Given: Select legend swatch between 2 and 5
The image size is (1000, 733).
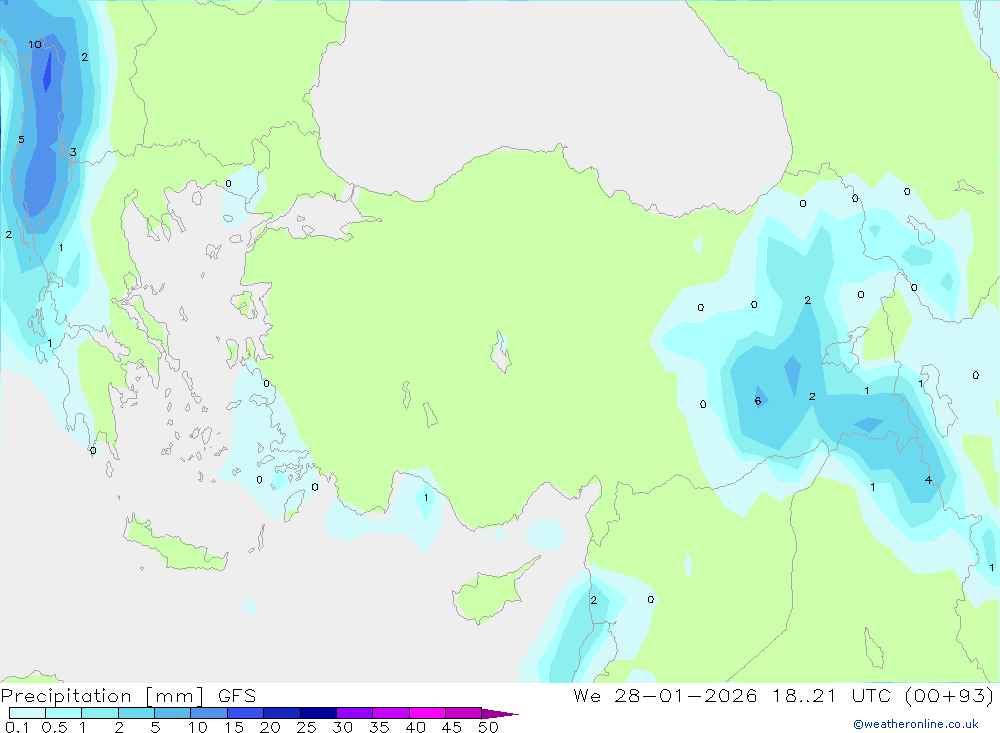Looking at the screenshot, I should tap(136, 713).
